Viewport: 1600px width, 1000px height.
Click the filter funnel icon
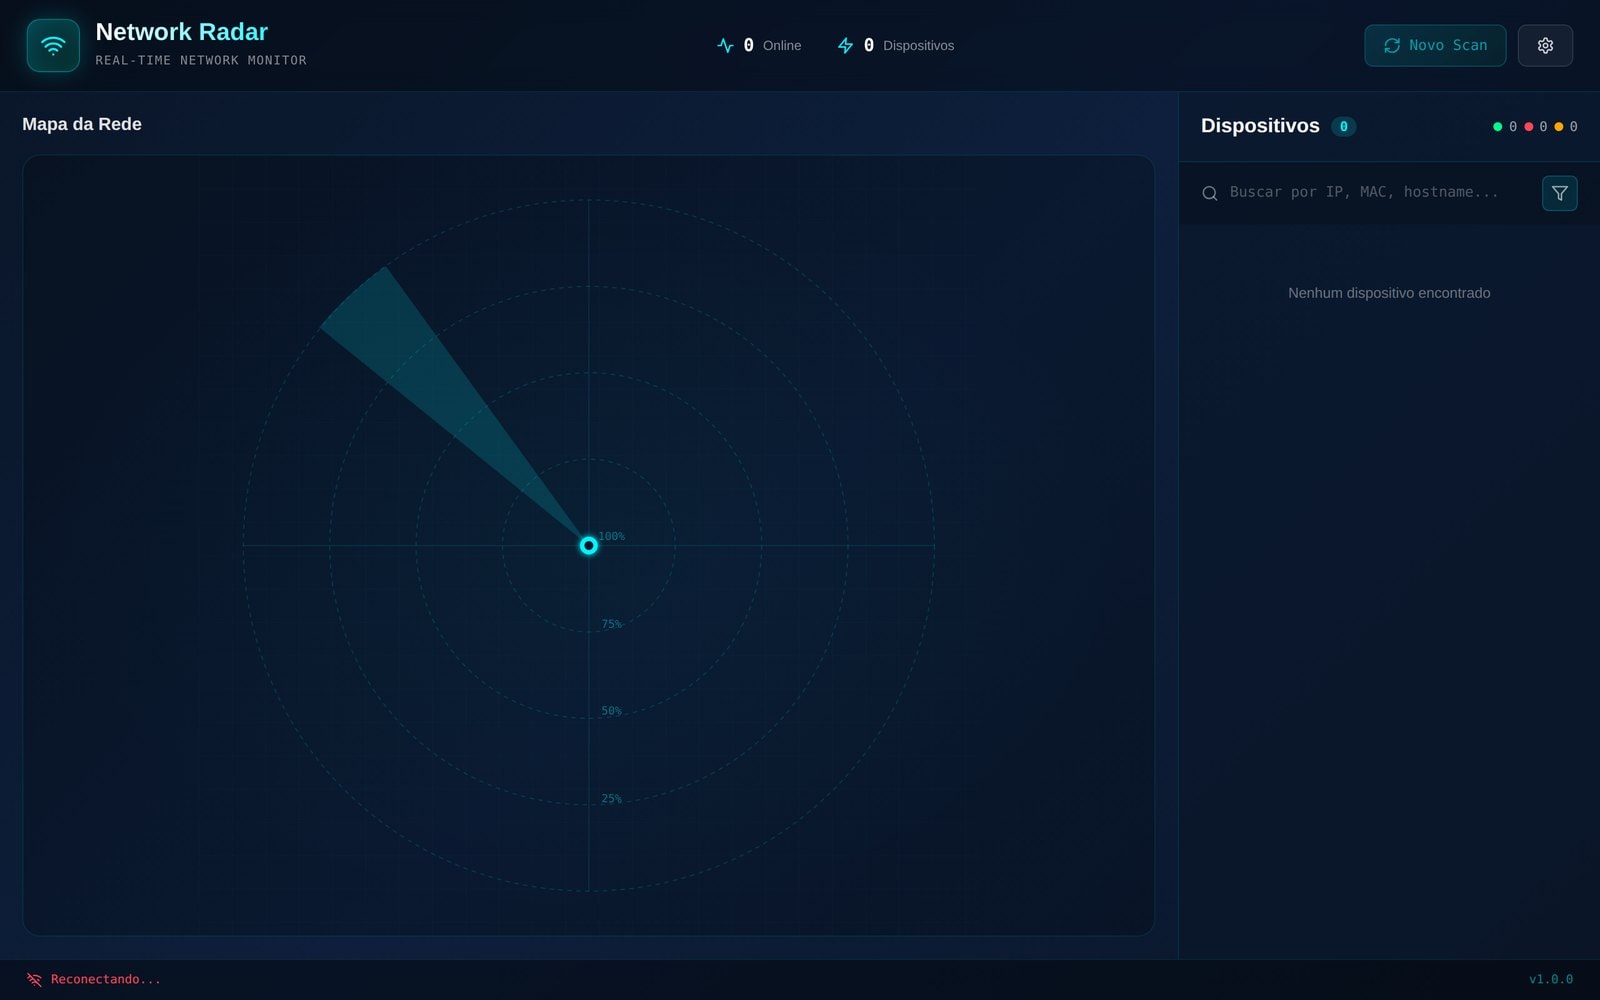[1560, 193]
